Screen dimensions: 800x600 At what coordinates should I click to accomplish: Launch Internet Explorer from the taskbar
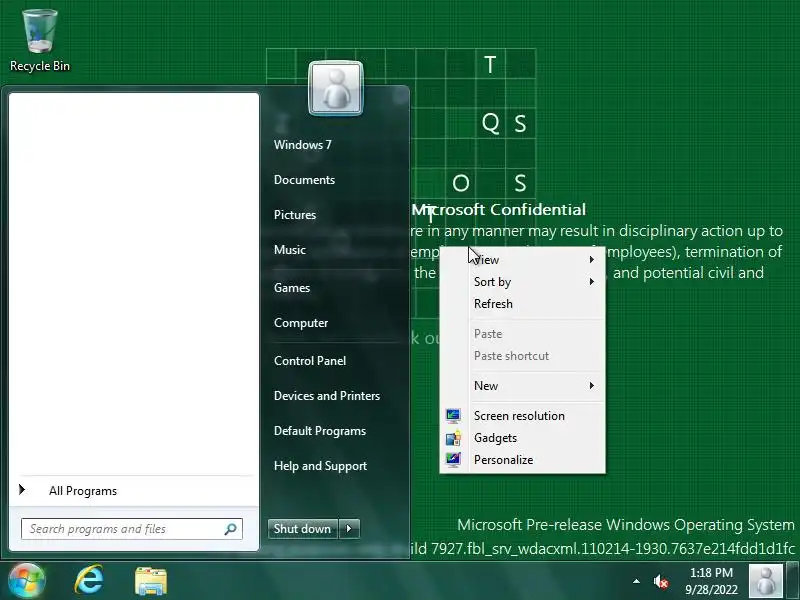click(89, 580)
